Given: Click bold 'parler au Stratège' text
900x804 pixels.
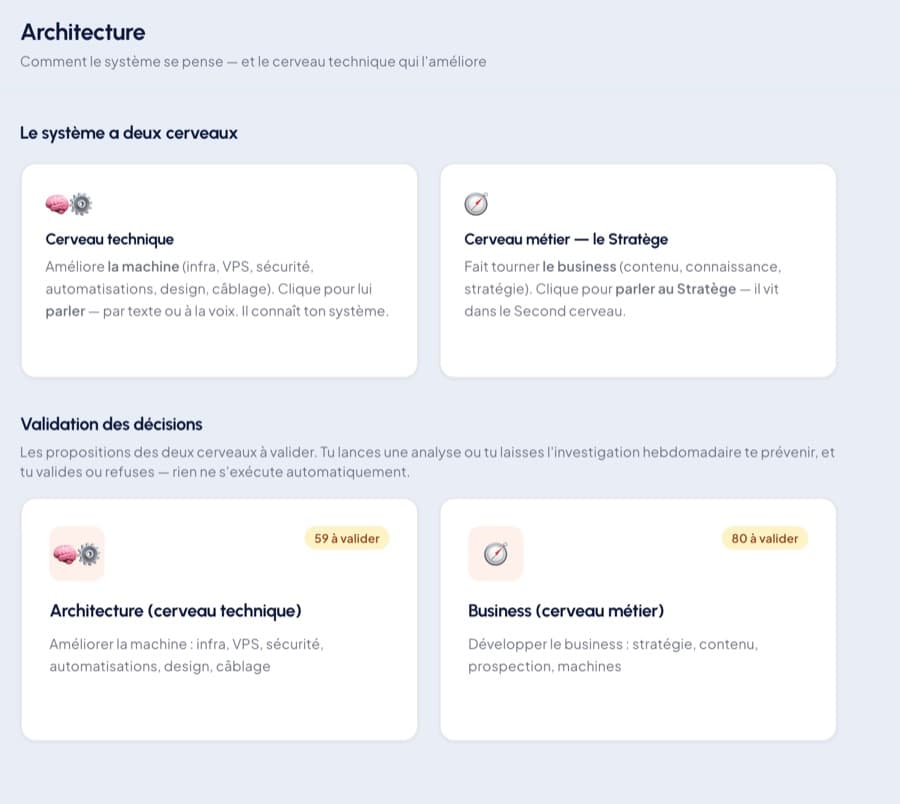Looking at the screenshot, I should (676, 289).
